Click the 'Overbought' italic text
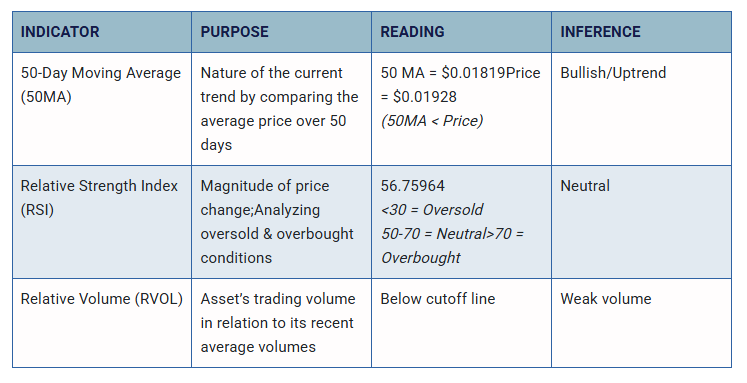 421,258
